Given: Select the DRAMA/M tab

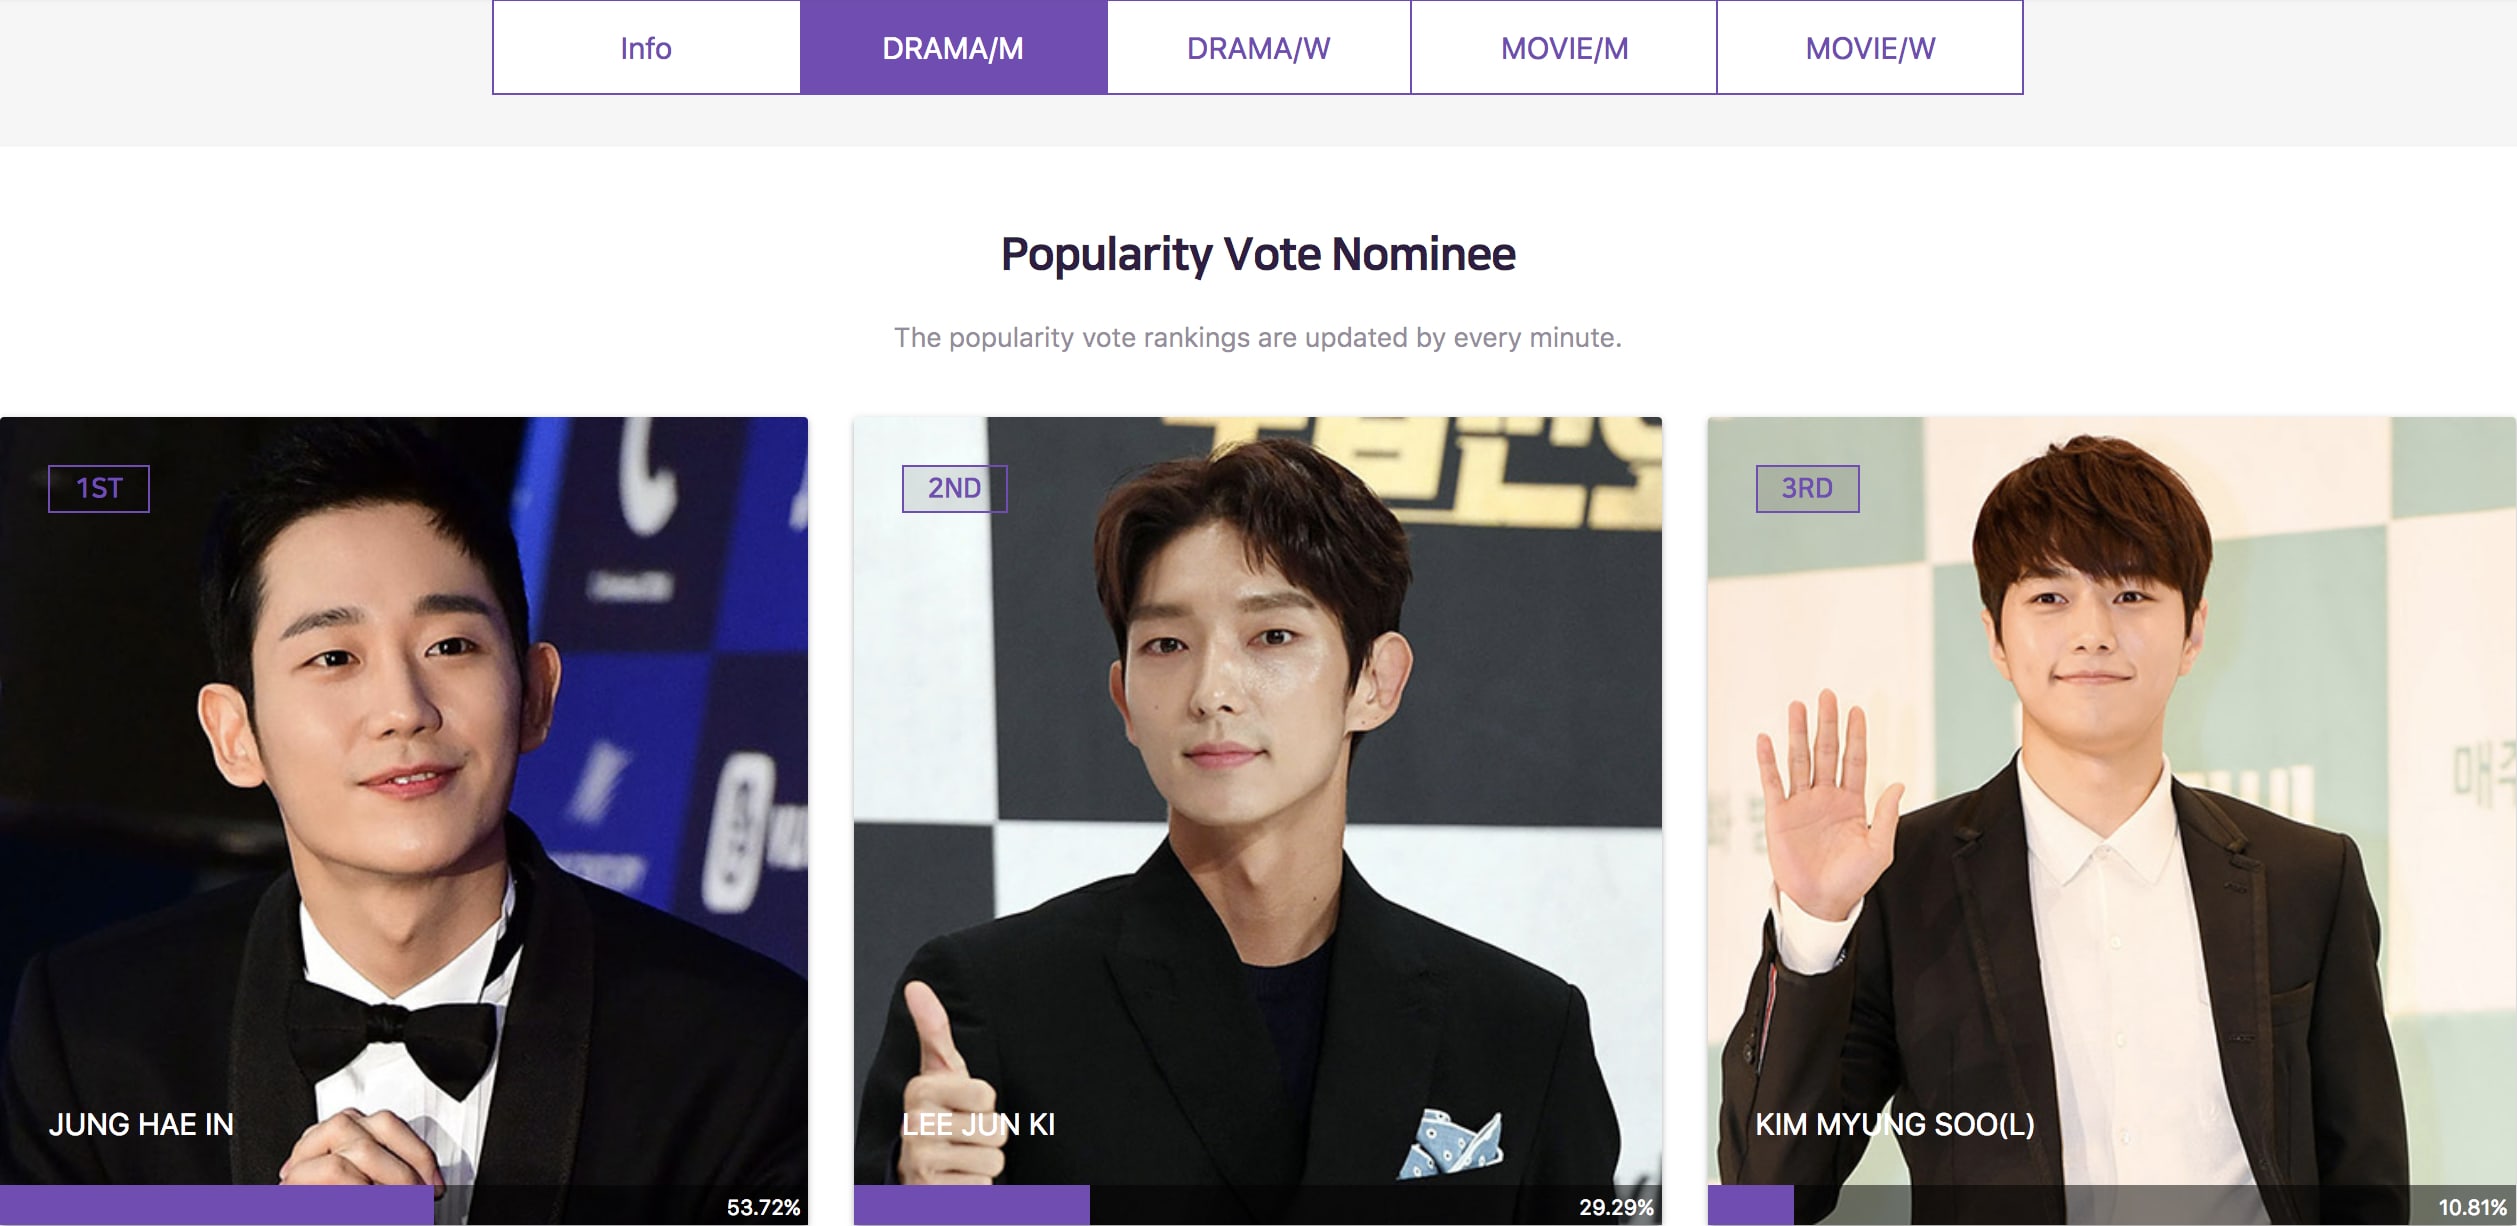Looking at the screenshot, I should pos(953,48).
